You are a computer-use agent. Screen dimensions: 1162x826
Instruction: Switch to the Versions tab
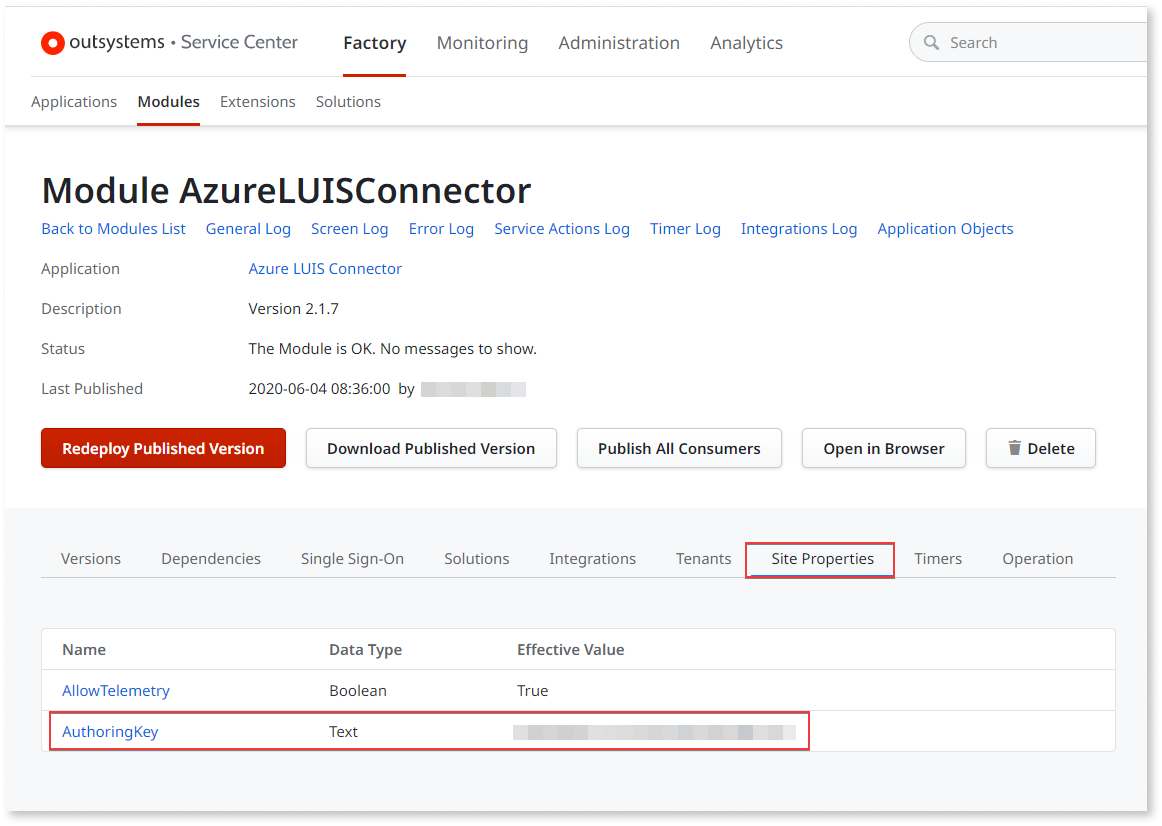click(90, 558)
